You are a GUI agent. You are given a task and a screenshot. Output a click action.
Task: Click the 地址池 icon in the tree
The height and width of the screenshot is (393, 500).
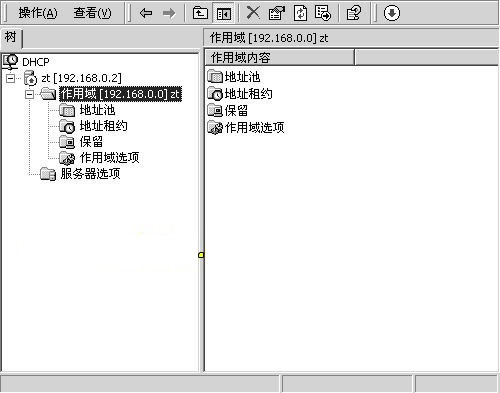[67, 110]
